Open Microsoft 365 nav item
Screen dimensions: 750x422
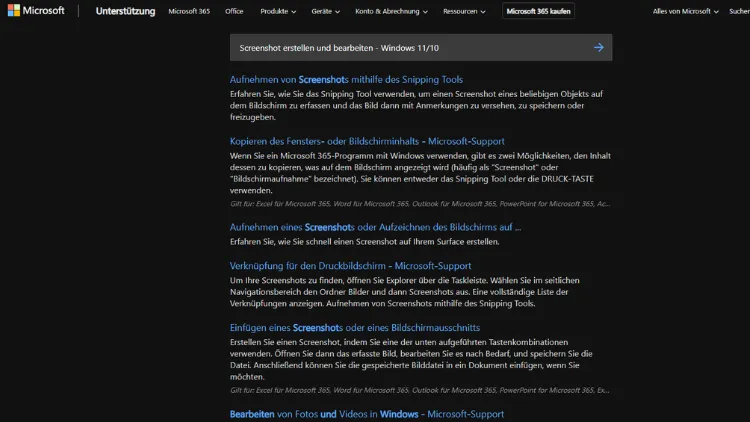click(x=189, y=11)
